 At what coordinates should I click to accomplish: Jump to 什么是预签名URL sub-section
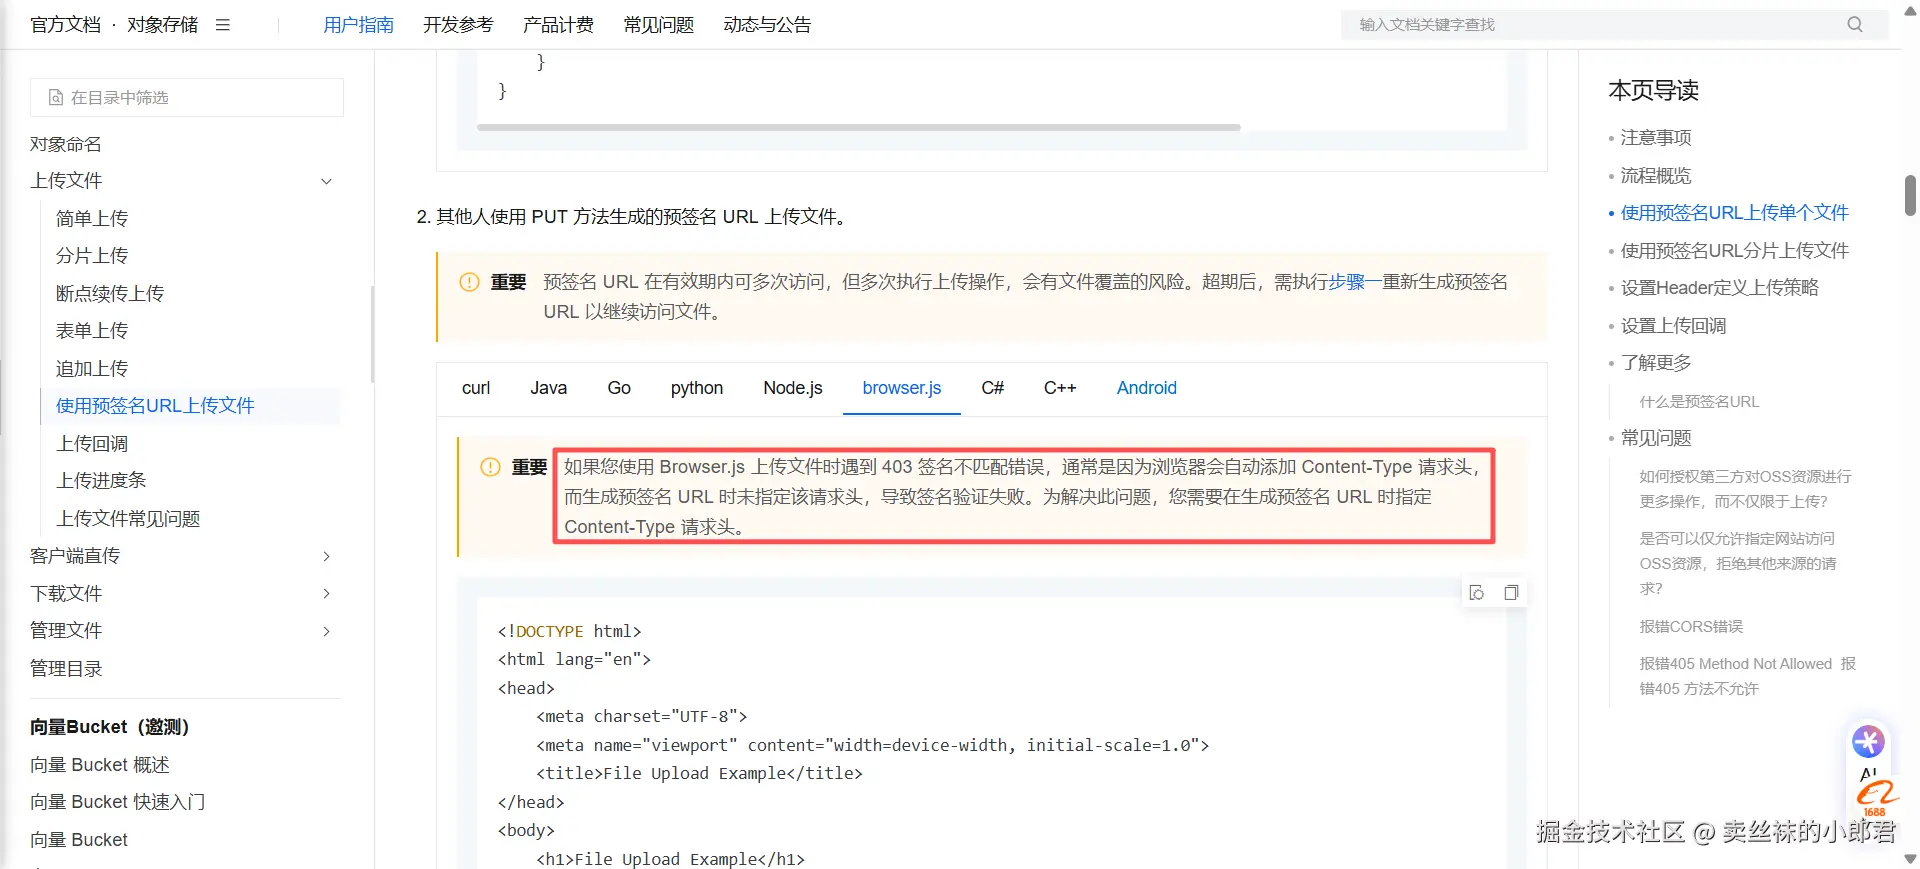1699,402
